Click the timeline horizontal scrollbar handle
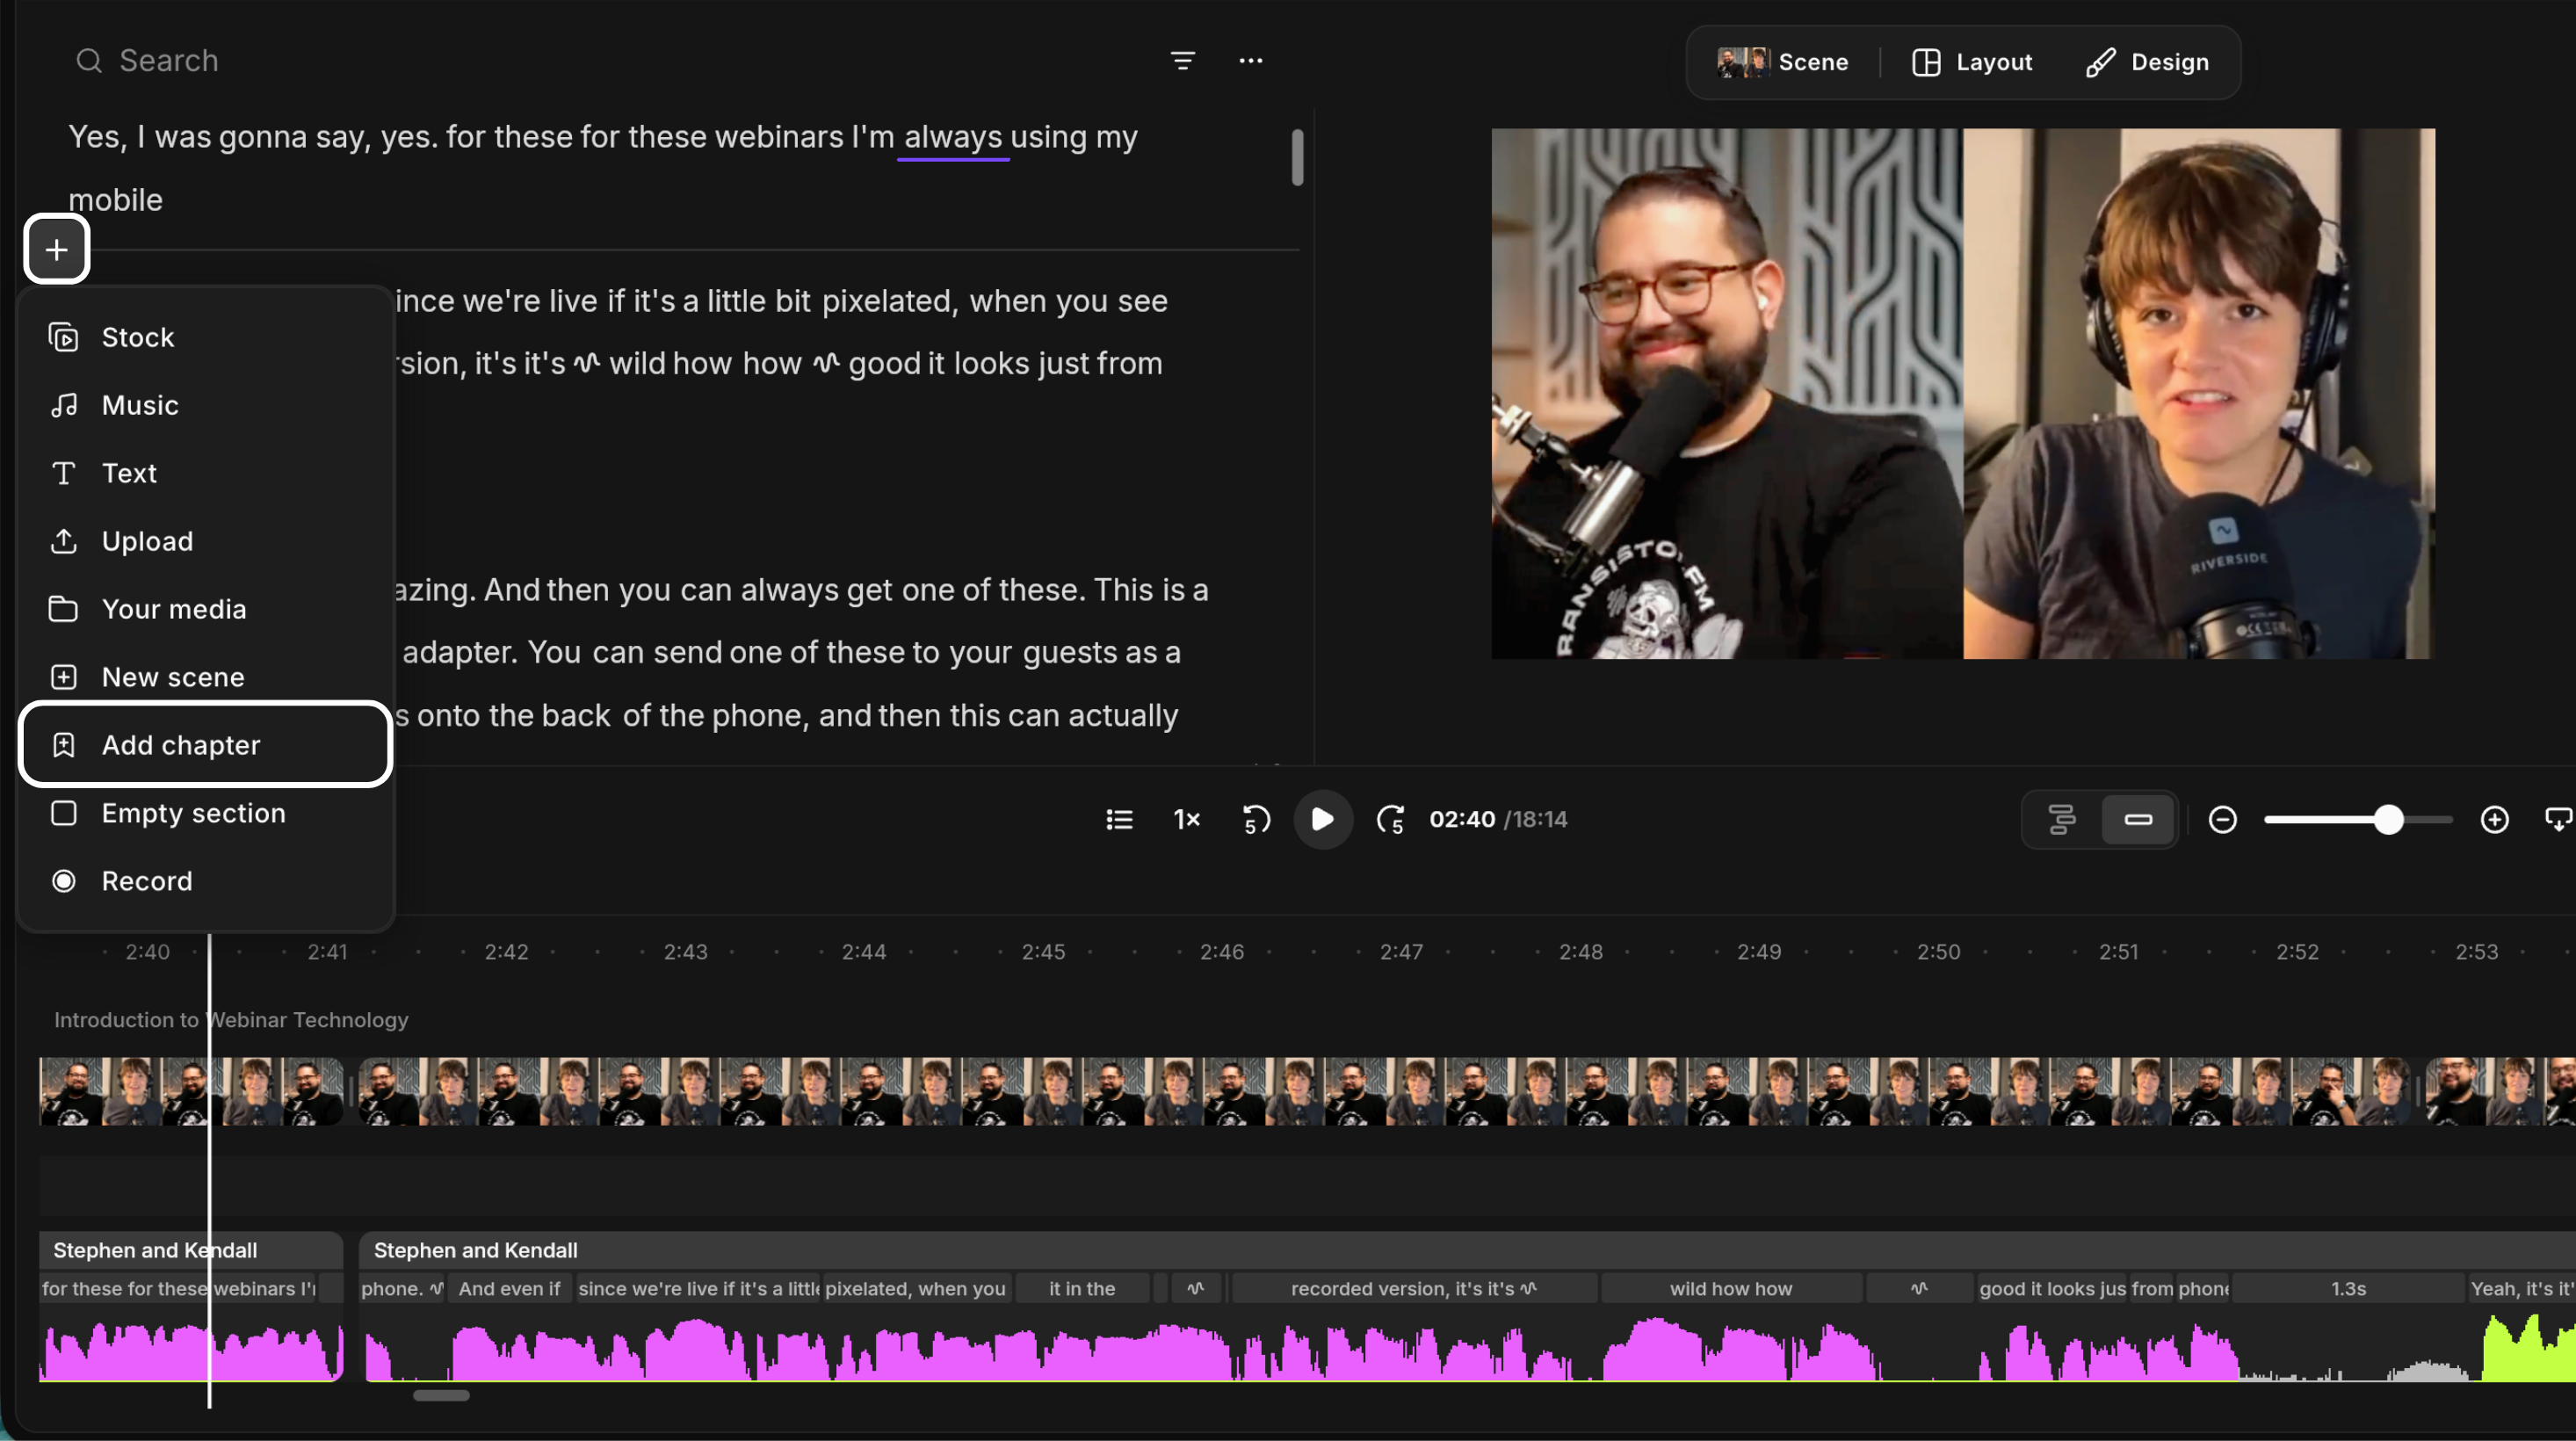Image resolution: width=2576 pixels, height=1441 pixels. coord(441,1395)
